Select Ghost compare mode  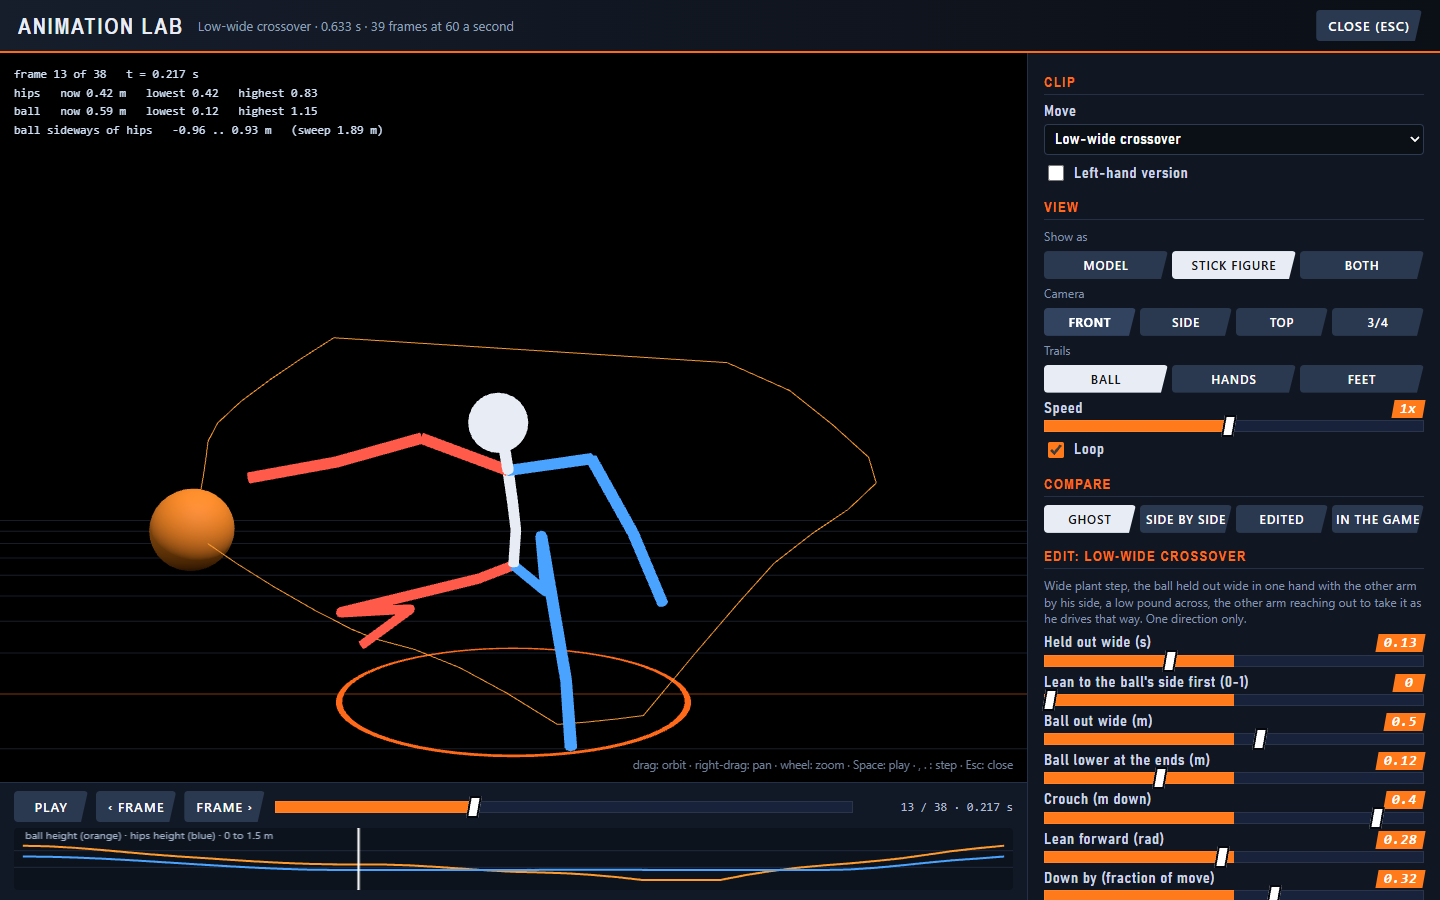pos(1089,519)
